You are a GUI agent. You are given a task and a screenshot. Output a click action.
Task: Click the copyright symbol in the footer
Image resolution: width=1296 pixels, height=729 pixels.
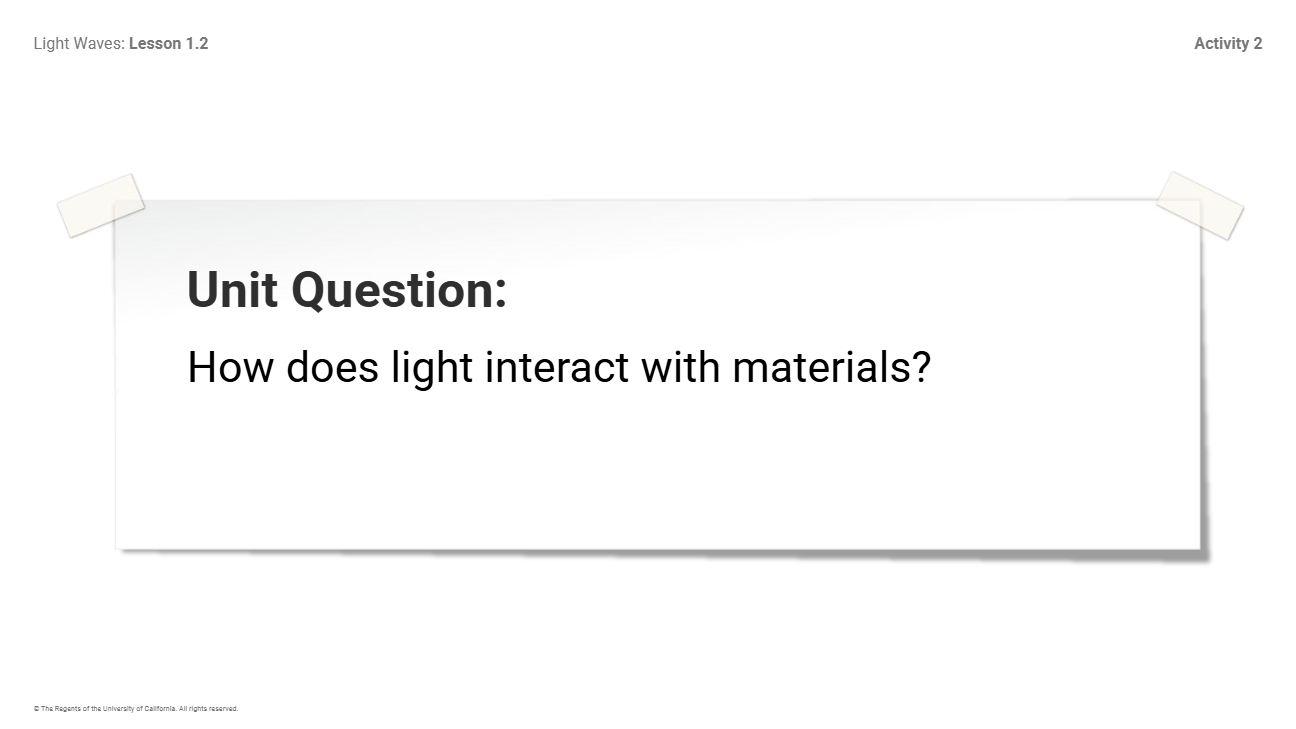[36, 709]
